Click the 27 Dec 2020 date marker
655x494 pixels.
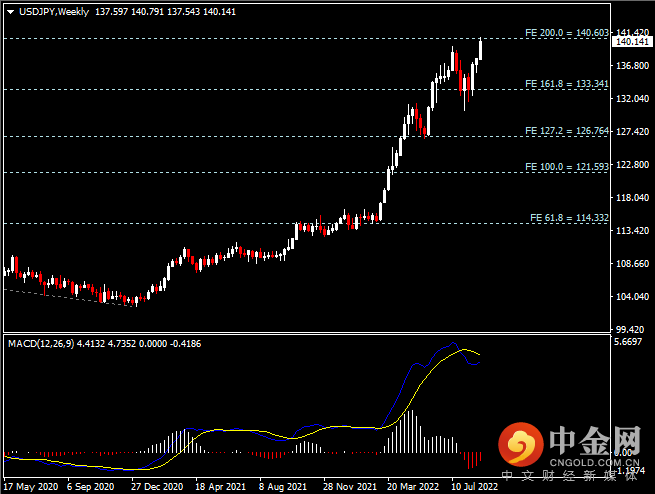click(157, 486)
